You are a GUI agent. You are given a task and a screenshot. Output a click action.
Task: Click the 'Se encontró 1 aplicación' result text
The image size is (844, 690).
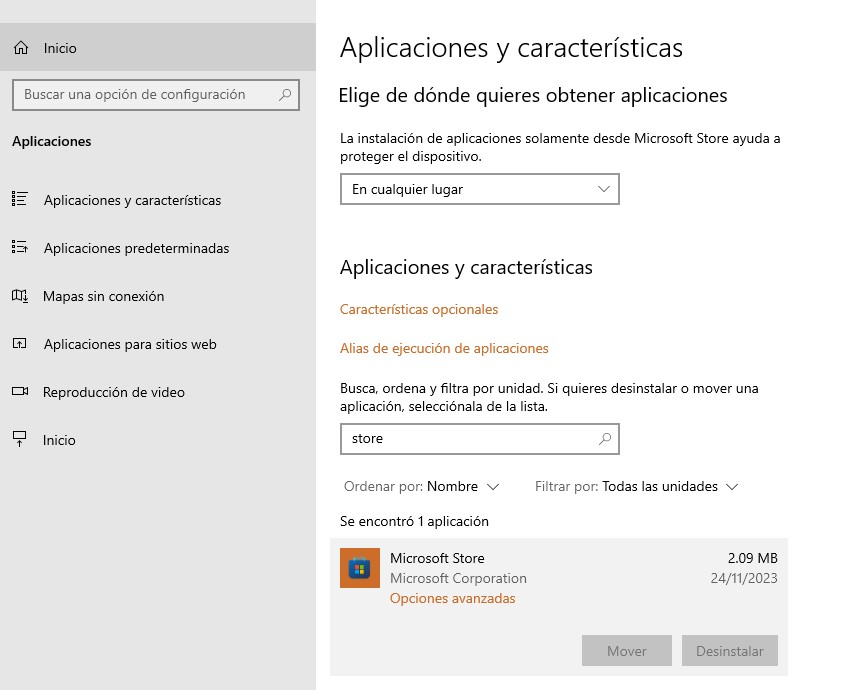pyautogui.click(x=414, y=521)
